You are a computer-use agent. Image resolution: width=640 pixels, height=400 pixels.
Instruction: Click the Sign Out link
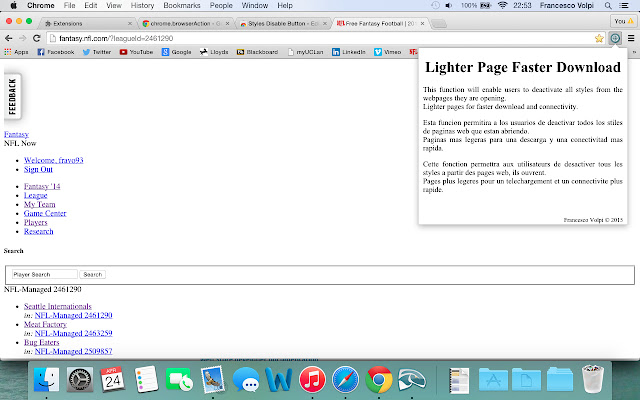click(38, 169)
